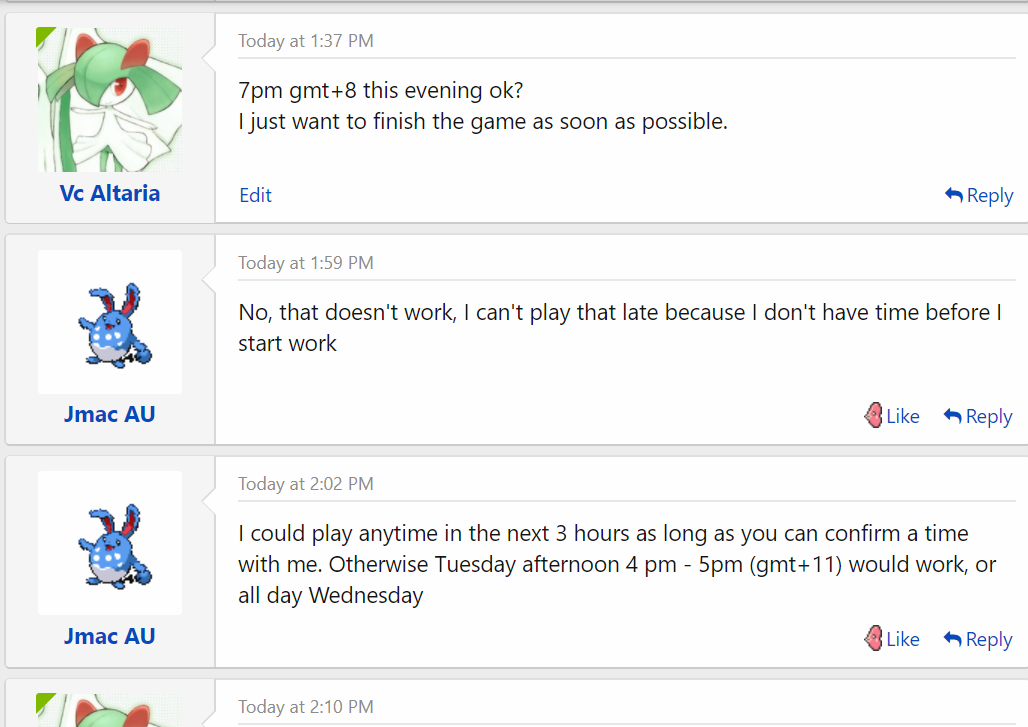1028x727 pixels.
Task: Click the Luvdisc Like icon on the 1:59 PM post
Action: pyautogui.click(x=874, y=415)
